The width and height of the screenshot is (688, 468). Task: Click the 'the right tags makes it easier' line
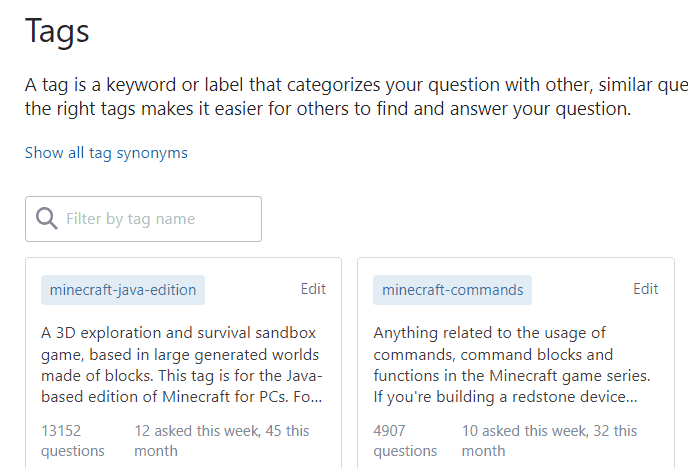tap(328, 109)
